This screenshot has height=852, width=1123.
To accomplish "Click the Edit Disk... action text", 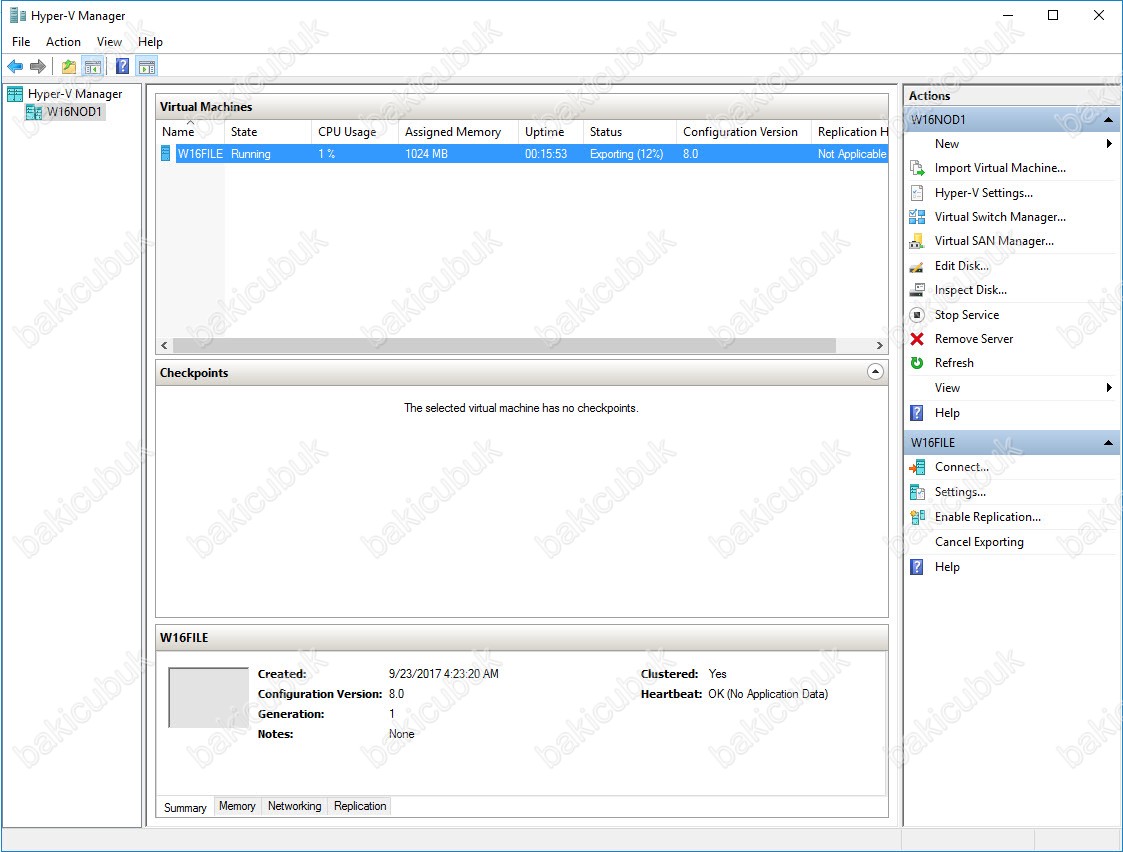I will point(962,266).
